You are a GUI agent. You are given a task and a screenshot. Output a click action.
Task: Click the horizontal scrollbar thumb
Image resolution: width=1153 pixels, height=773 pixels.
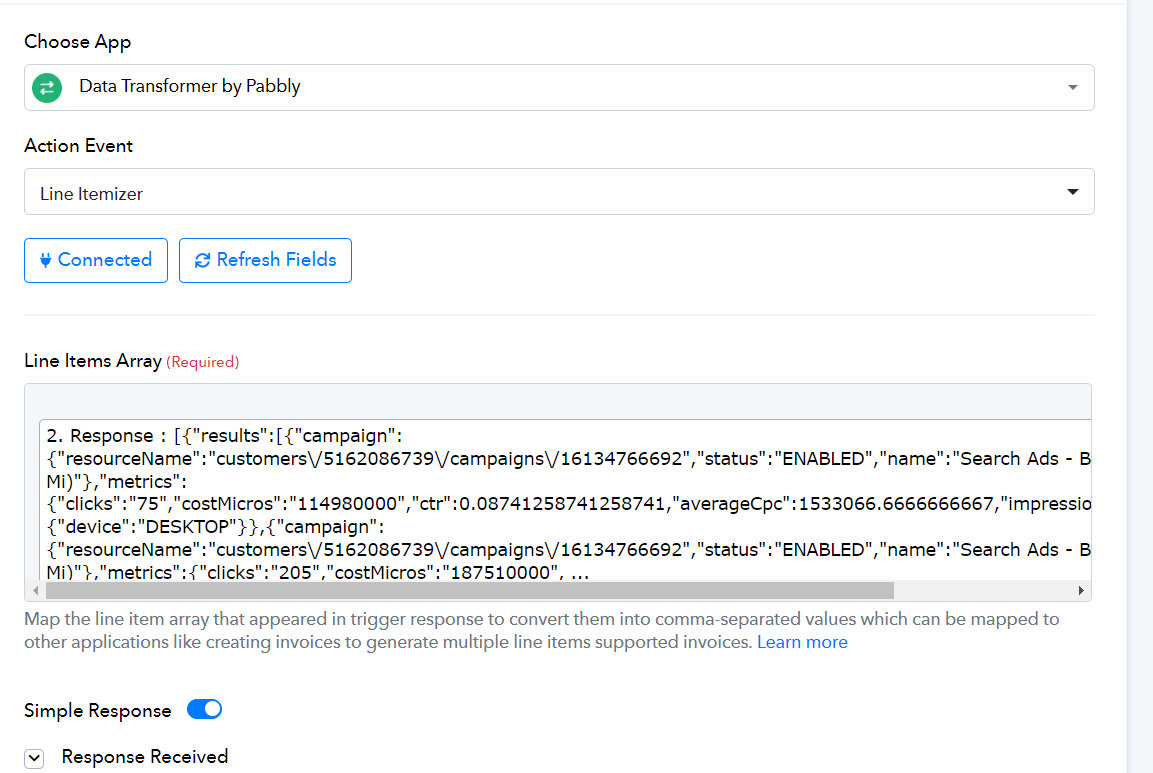click(470, 591)
